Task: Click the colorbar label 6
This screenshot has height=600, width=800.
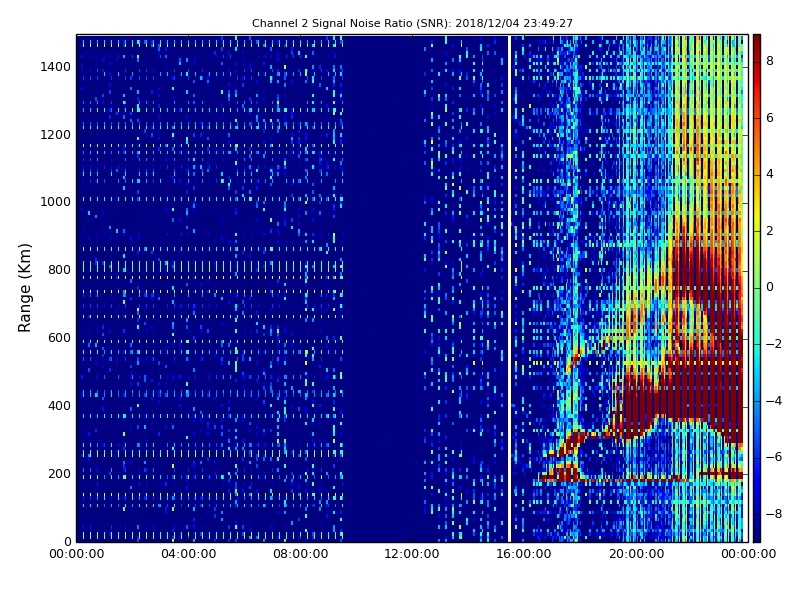Action: click(x=770, y=118)
